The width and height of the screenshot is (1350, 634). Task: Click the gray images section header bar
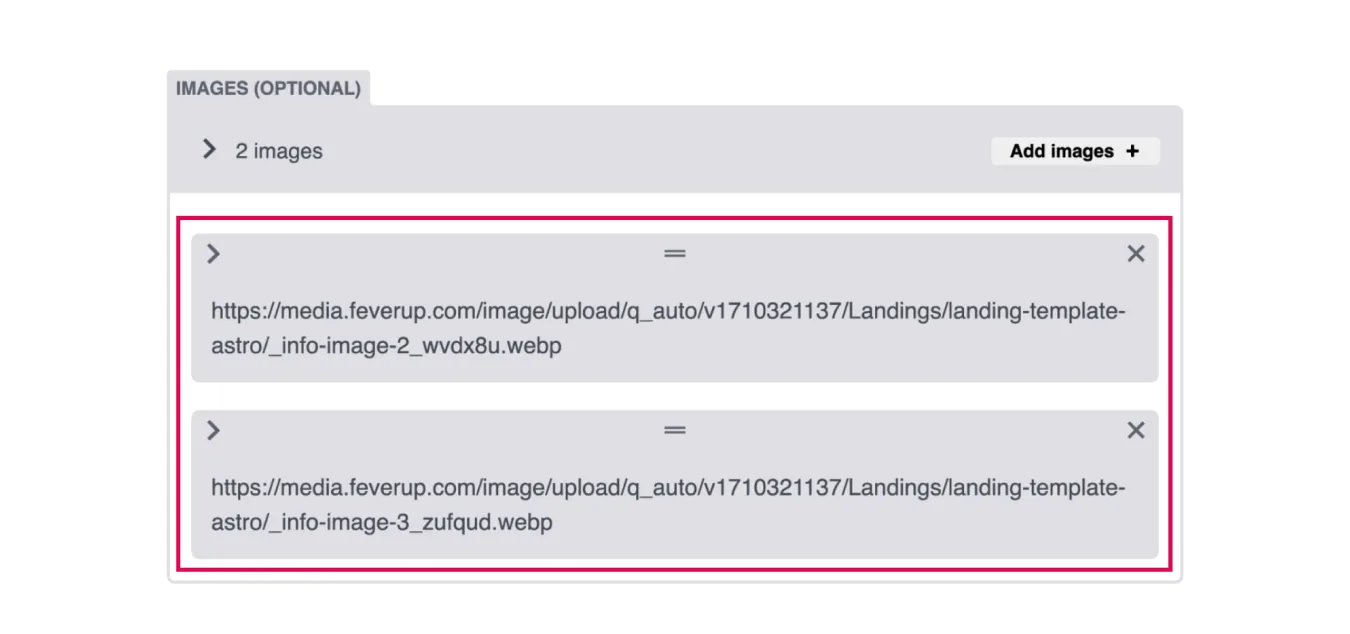[675, 150]
